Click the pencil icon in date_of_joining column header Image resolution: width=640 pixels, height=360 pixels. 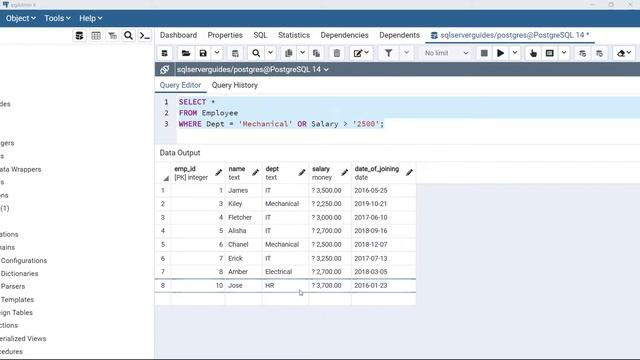click(409, 173)
